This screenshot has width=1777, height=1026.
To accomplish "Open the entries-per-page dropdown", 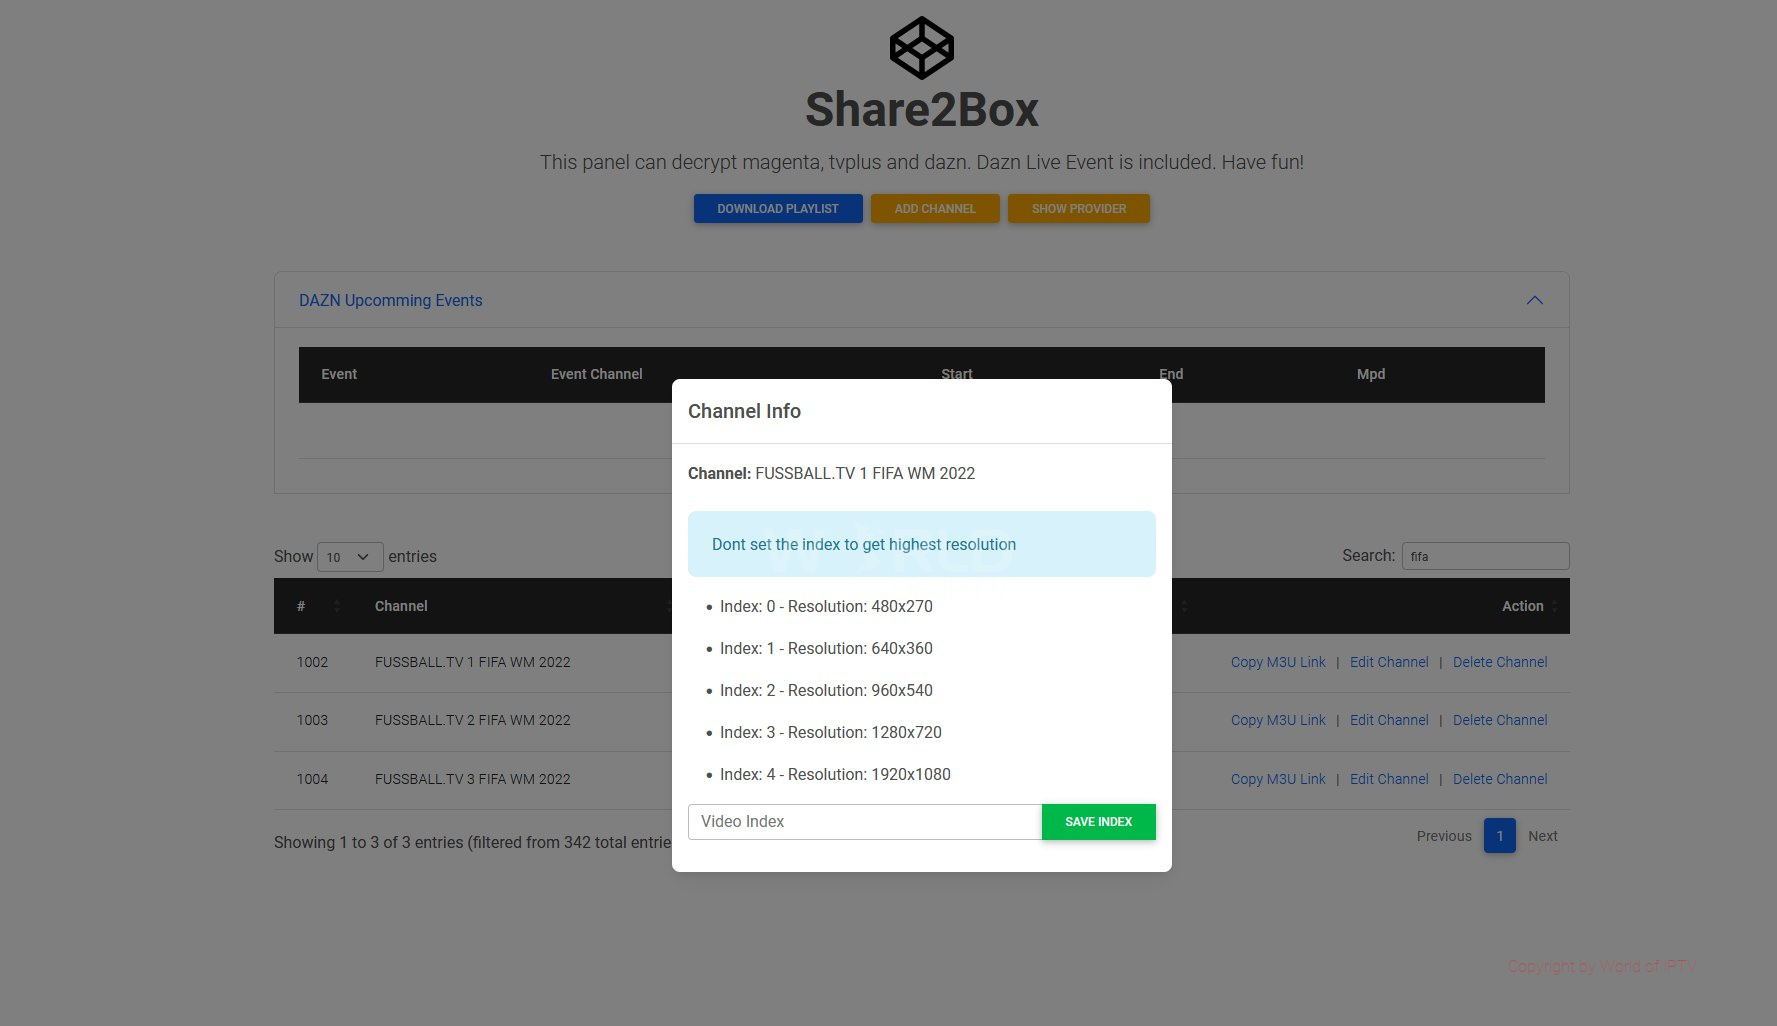I will (350, 557).
